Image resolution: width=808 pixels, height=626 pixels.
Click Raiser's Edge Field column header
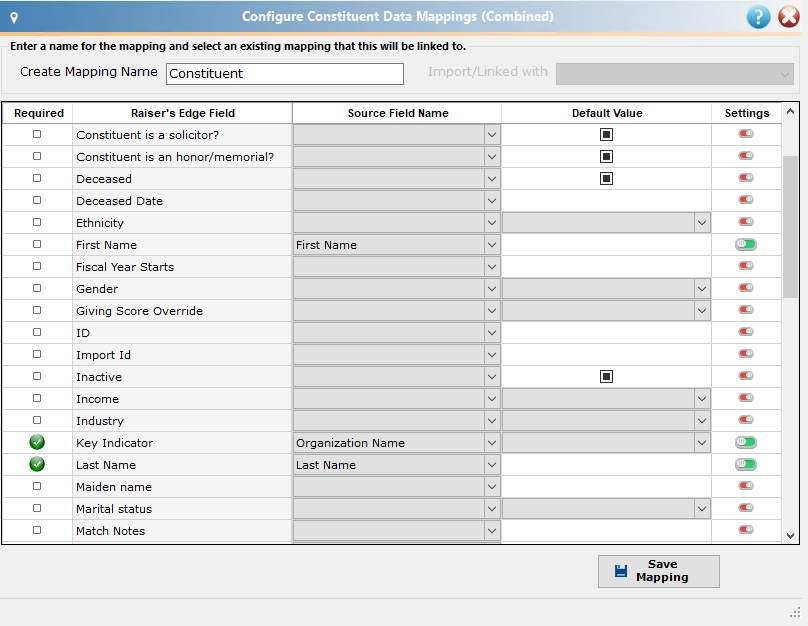coord(182,113)
